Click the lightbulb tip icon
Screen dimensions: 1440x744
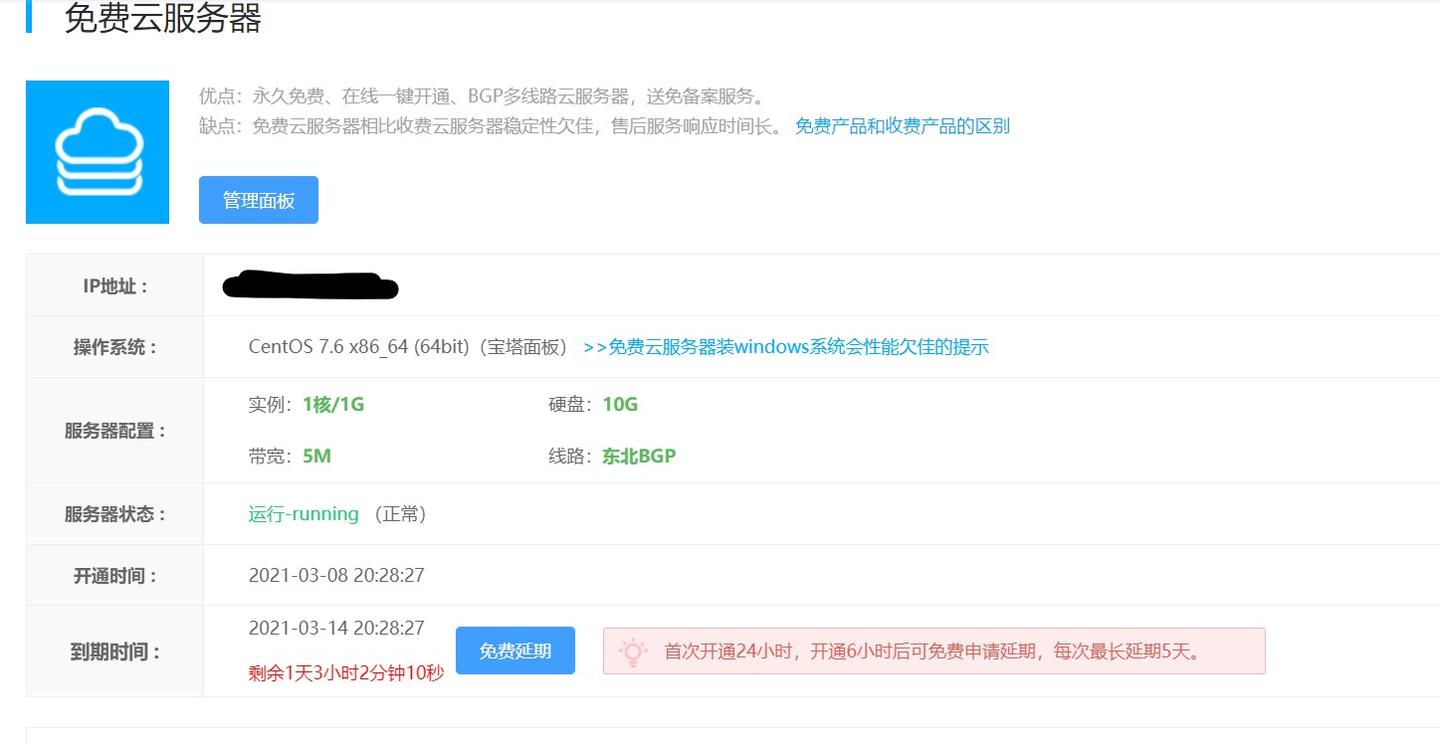633,652
